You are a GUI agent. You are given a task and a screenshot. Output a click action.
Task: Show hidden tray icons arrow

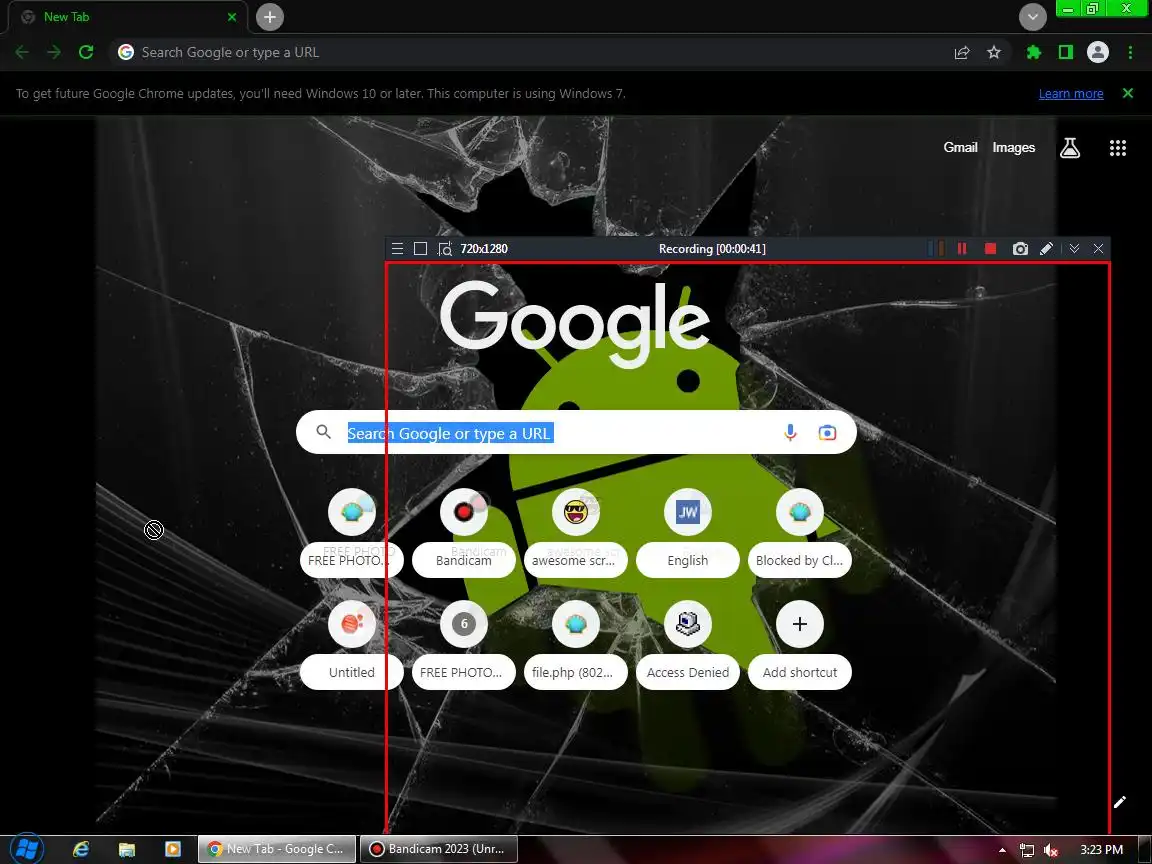tap(1002, 849)
